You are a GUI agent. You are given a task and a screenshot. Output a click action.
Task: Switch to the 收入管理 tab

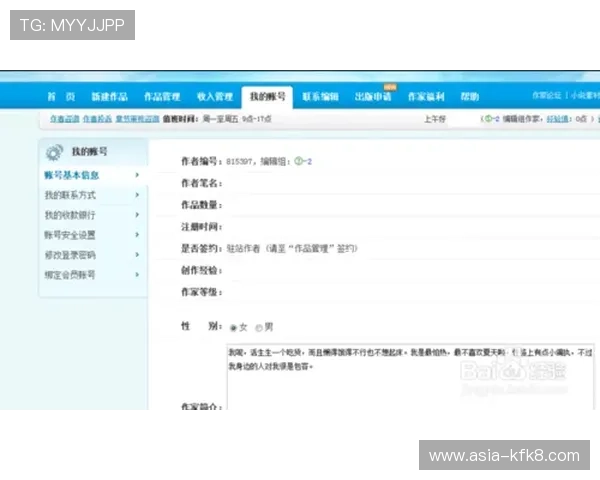[215, 96]
